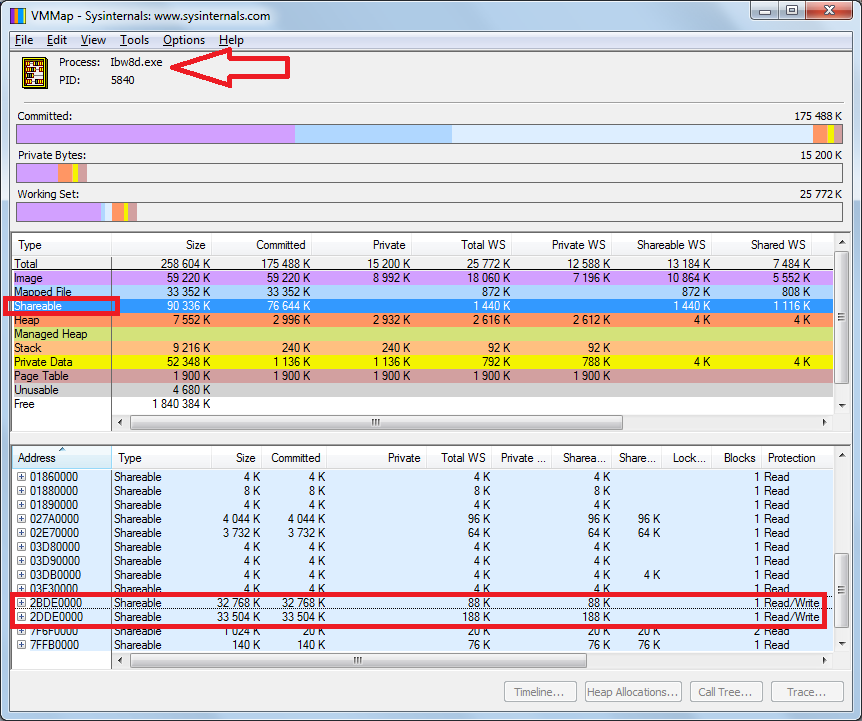Sort the address list by Address column
The image size is (862, 721).
tap(62, 458)
